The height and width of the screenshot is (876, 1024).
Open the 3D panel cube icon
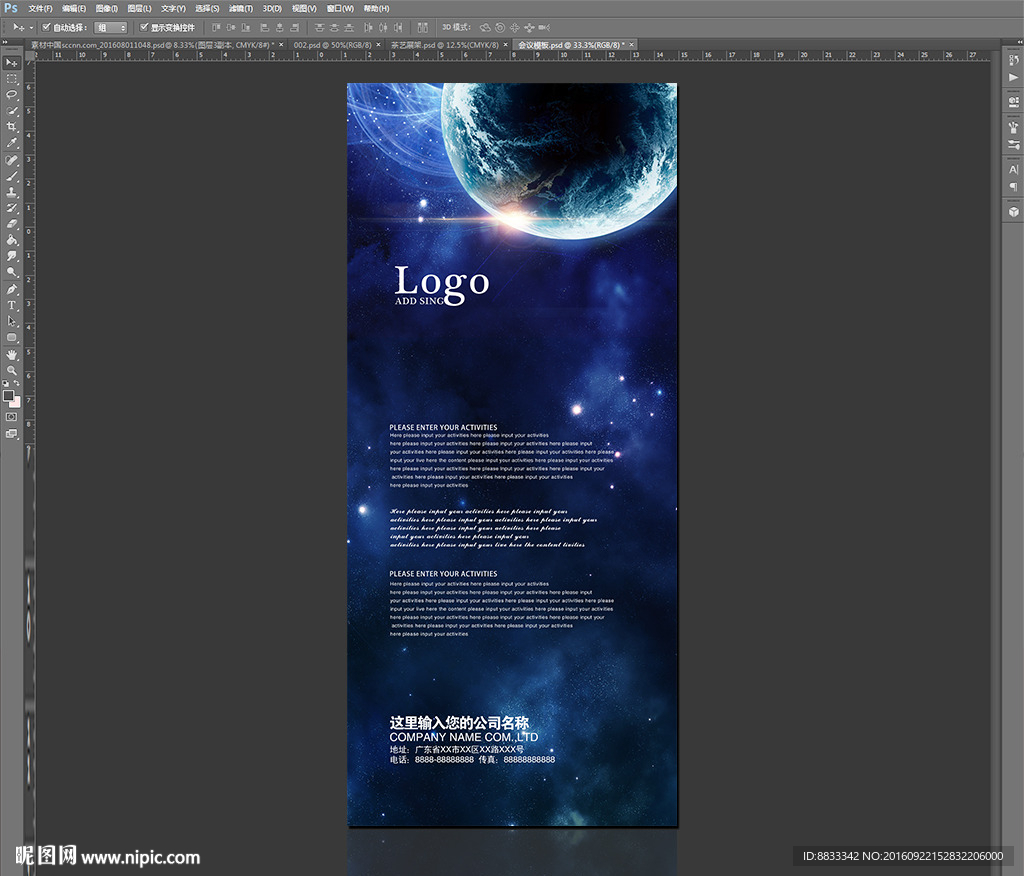[x=1013, y=211]
